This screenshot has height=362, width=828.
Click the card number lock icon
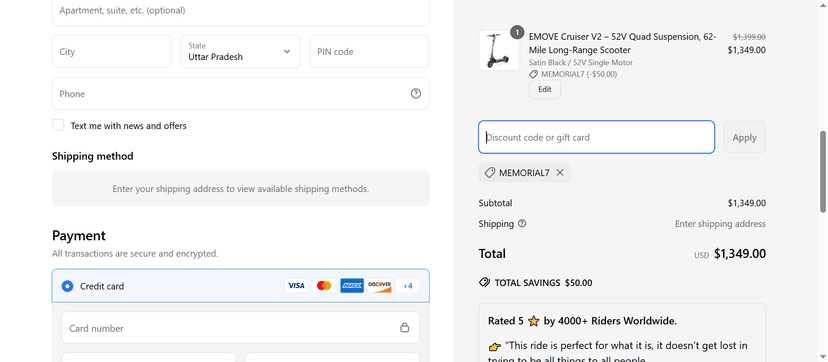click(404, 328)
